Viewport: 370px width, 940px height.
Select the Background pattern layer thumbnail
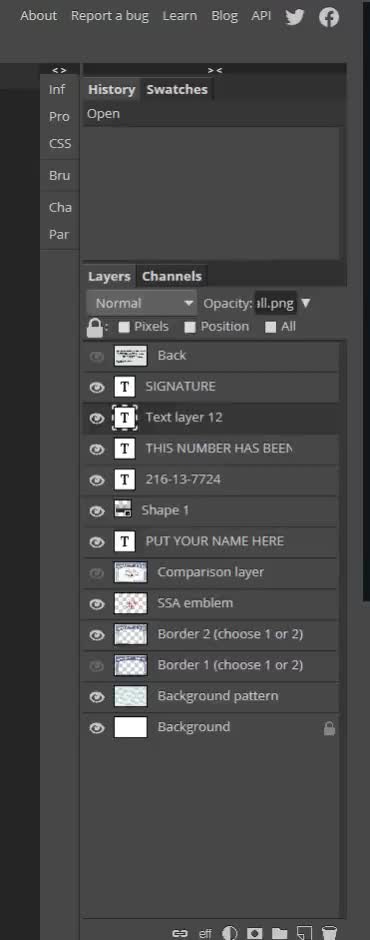pyautogui.click(x=130, y=697)
